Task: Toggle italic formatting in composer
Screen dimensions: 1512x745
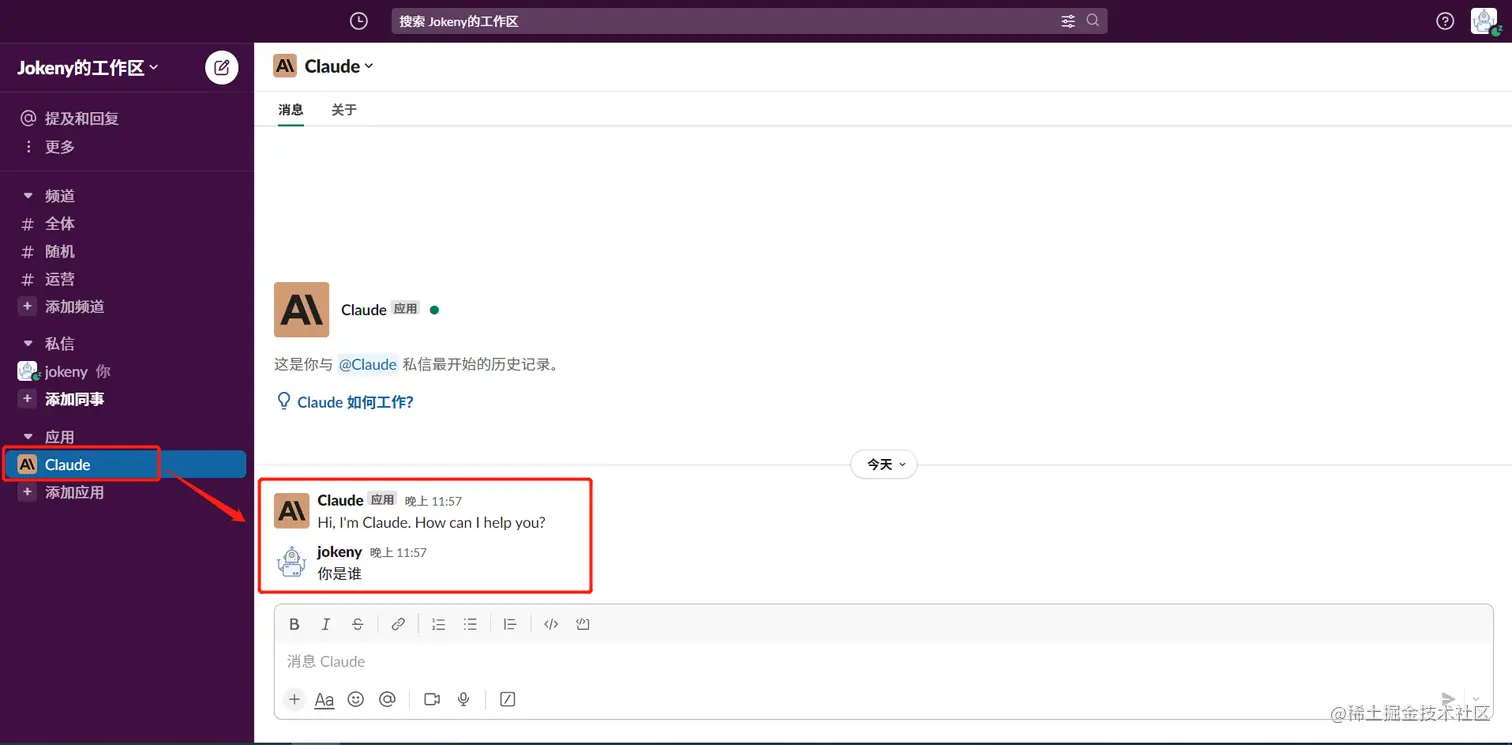Action: coord(326,624)
